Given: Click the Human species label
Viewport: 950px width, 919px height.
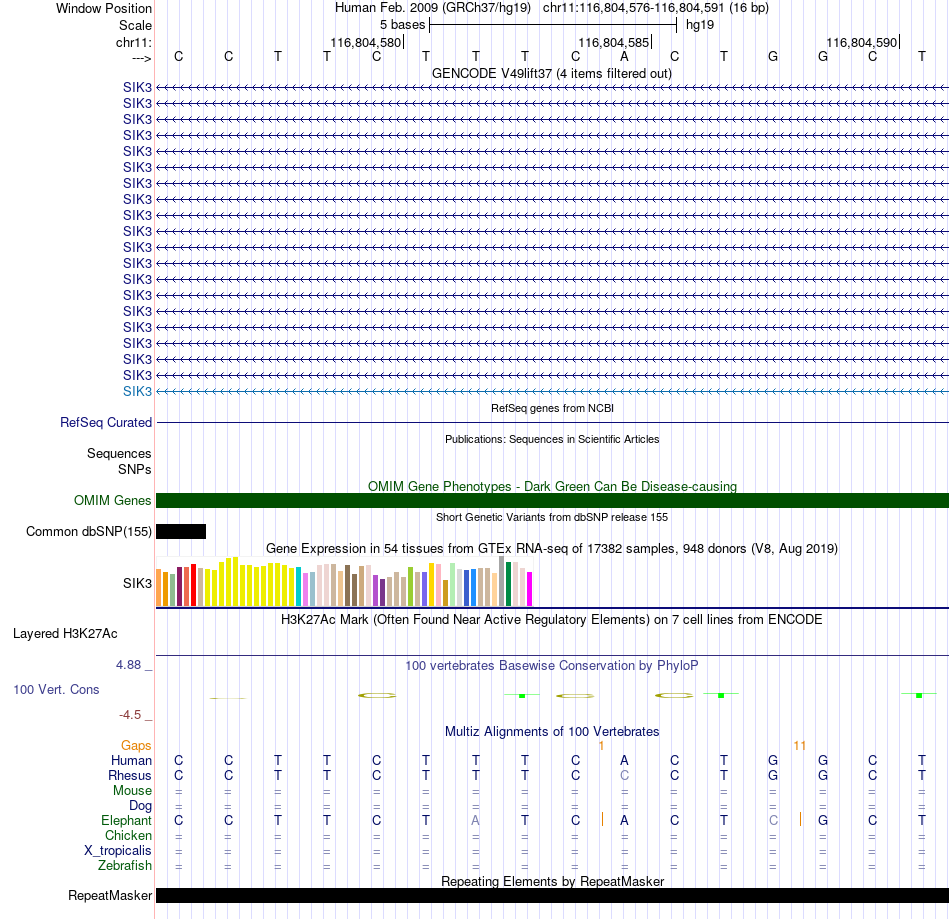Looking at the screenshot, I should pyautogui.click(x=131, y=761).
